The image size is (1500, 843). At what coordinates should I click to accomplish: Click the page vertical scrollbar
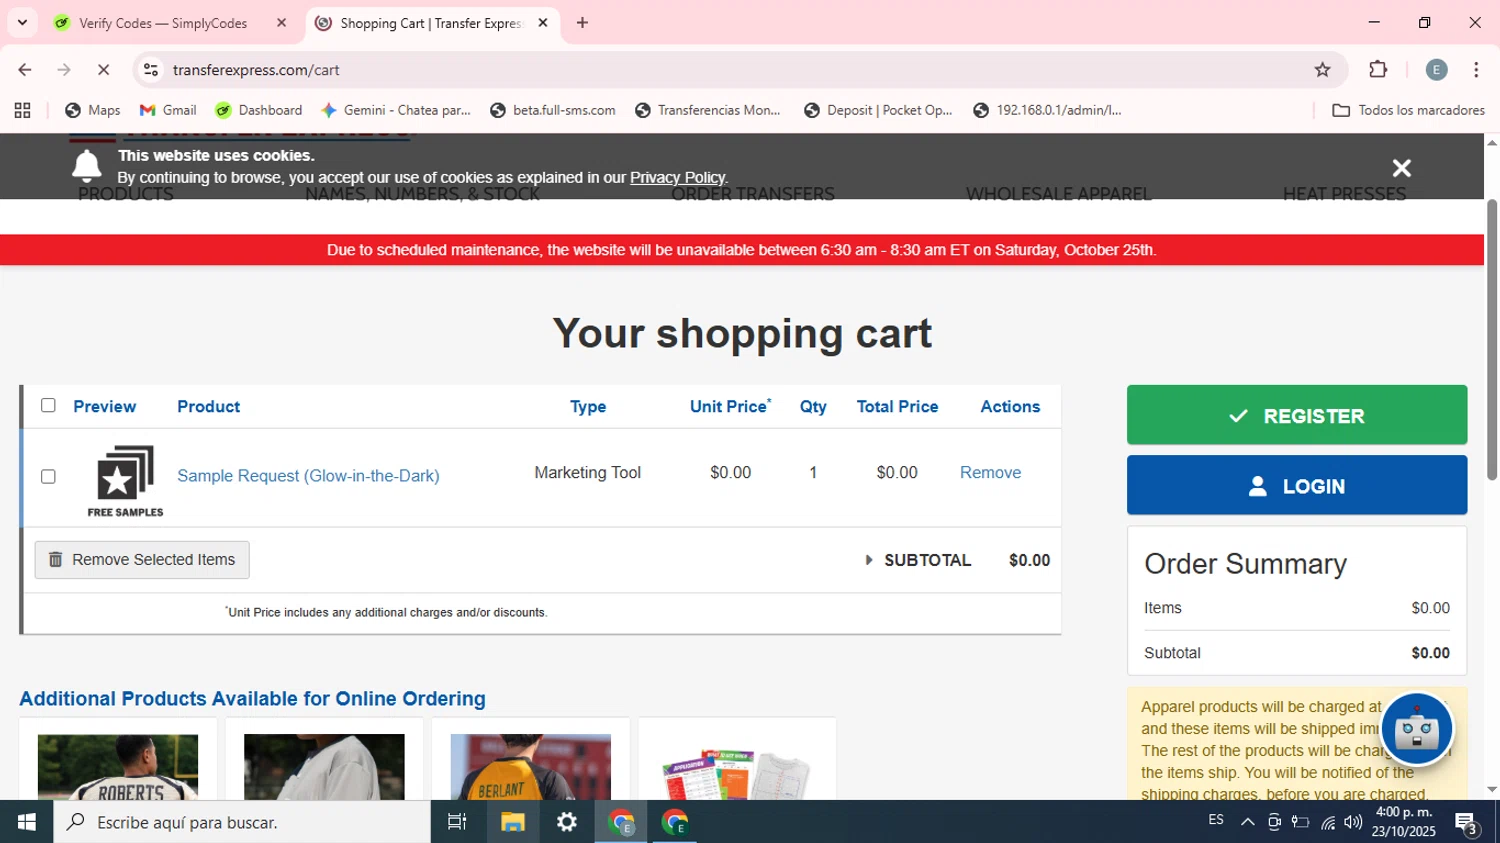tap(1491, 340)
